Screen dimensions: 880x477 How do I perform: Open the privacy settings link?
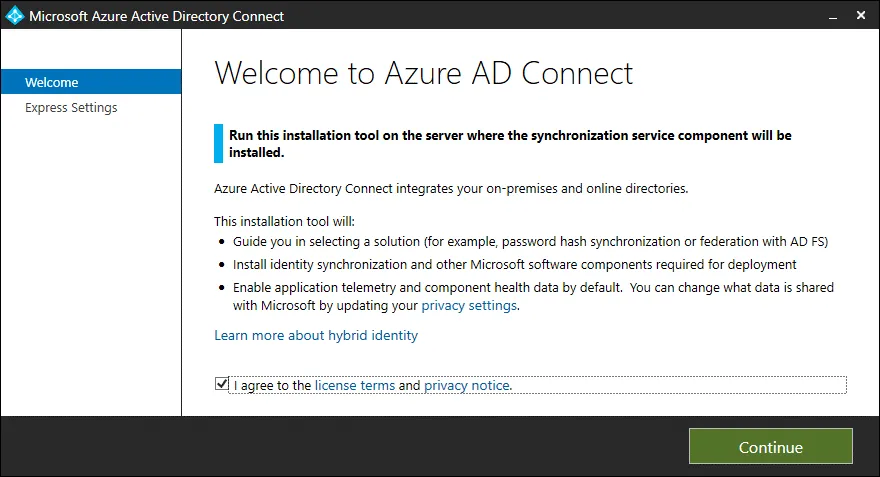coord(469,305)
